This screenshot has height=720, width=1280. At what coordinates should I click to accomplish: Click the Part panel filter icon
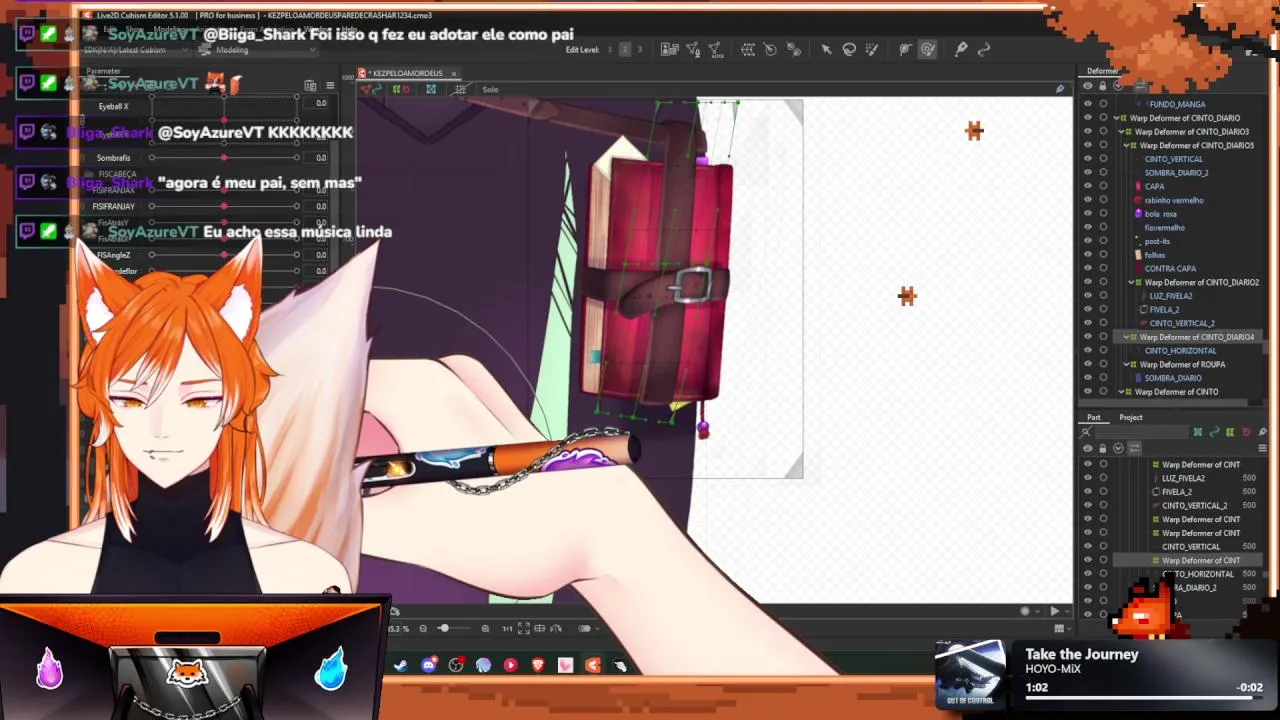pos(1086,432)
